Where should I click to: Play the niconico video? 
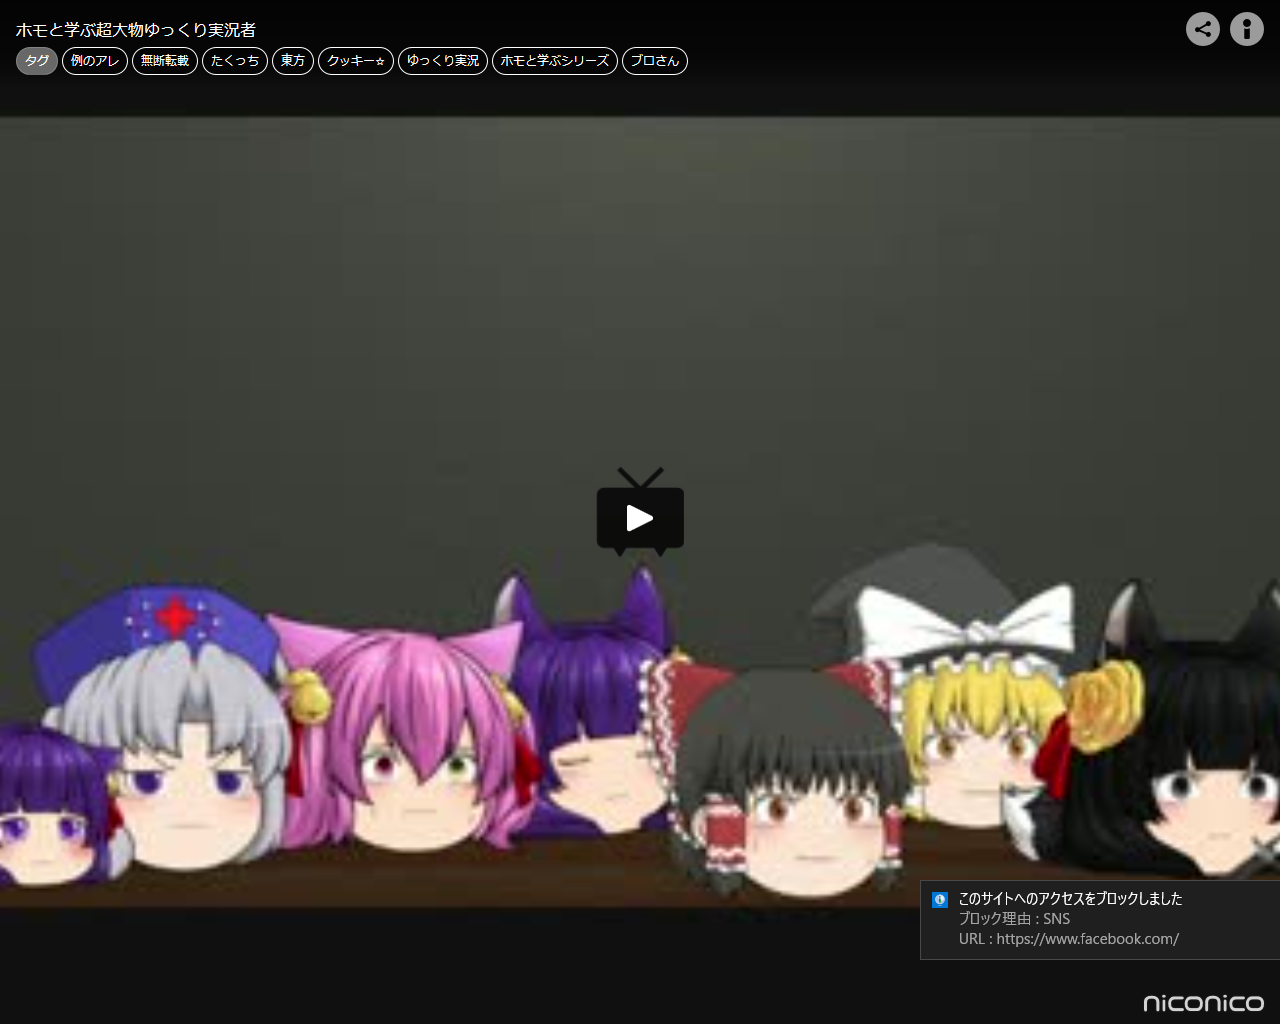(x=640, y=517)
